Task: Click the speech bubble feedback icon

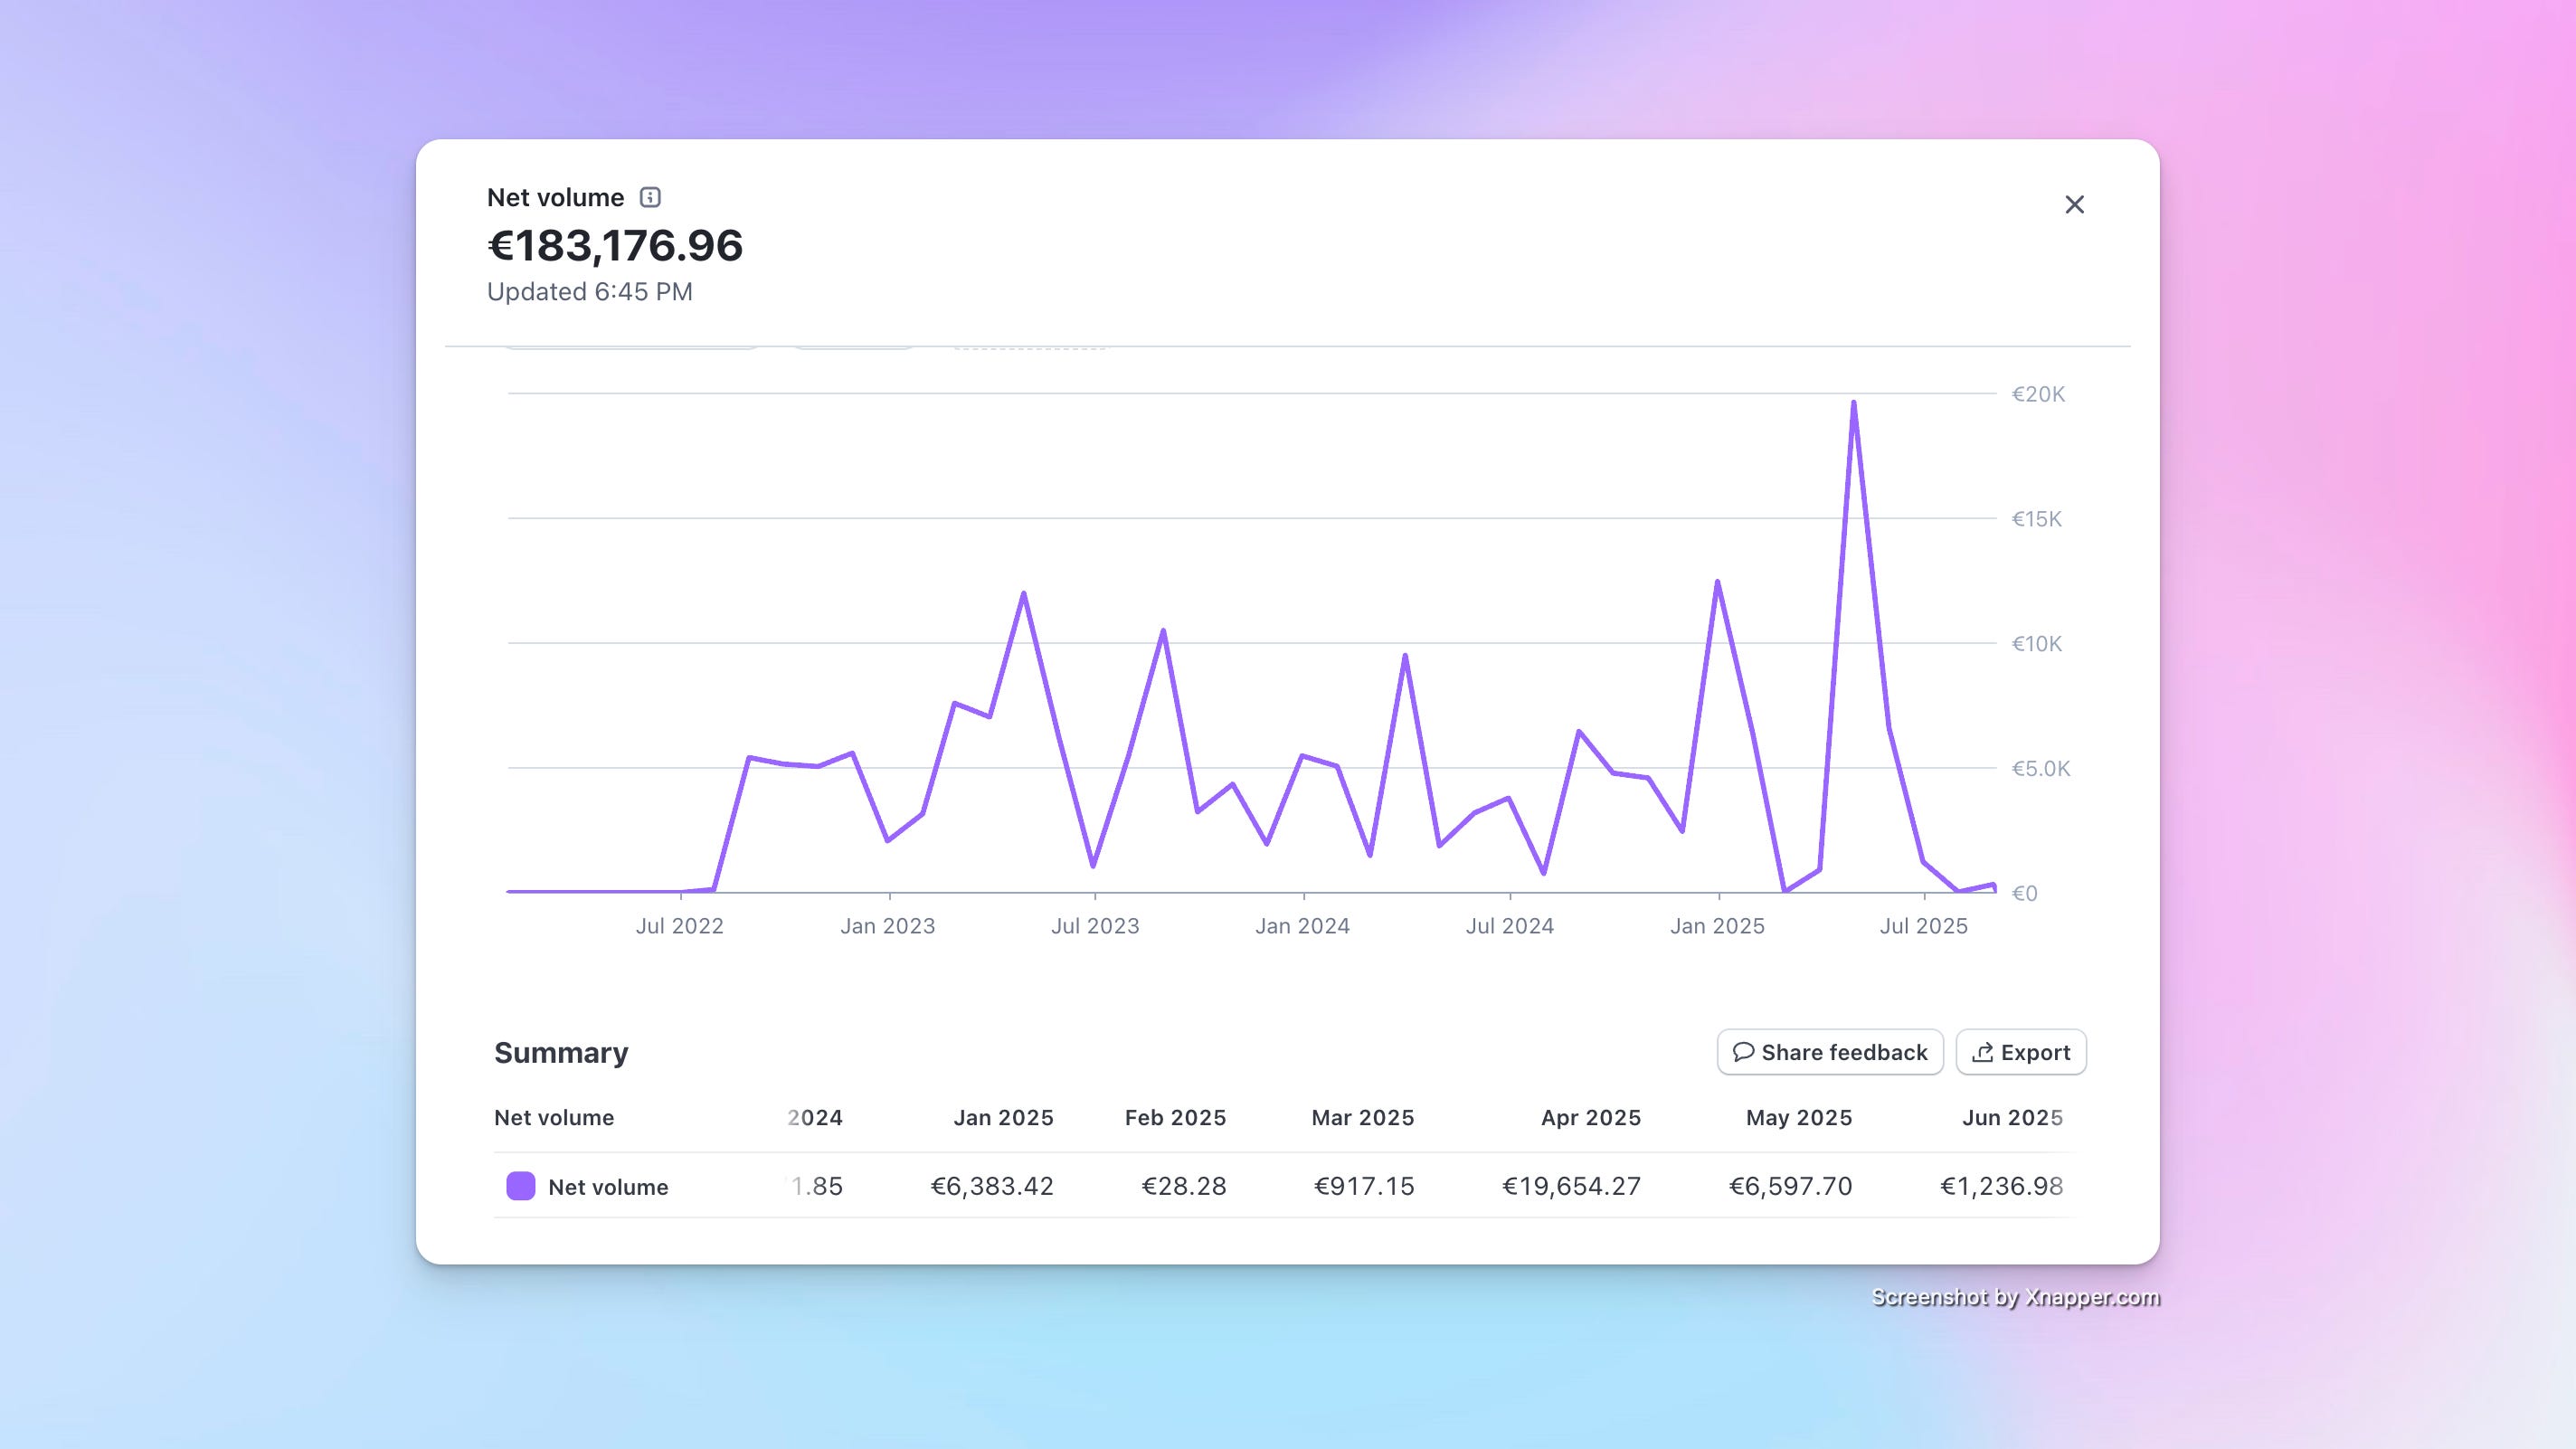Action: click(1743, 1052)
